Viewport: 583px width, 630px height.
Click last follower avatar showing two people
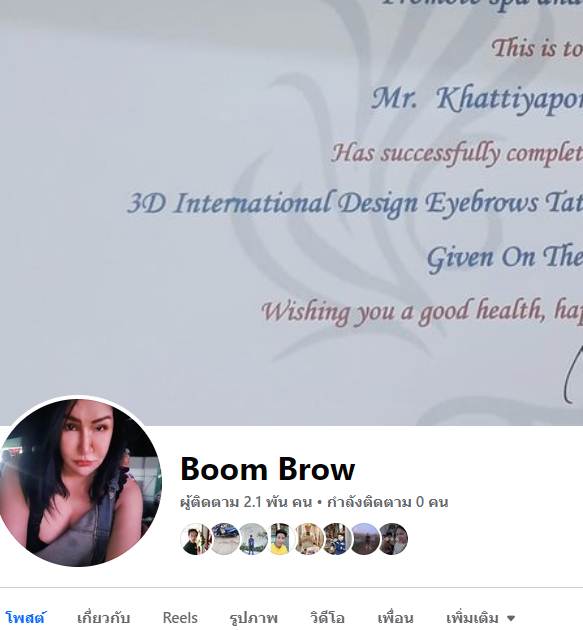click(393, 539)
